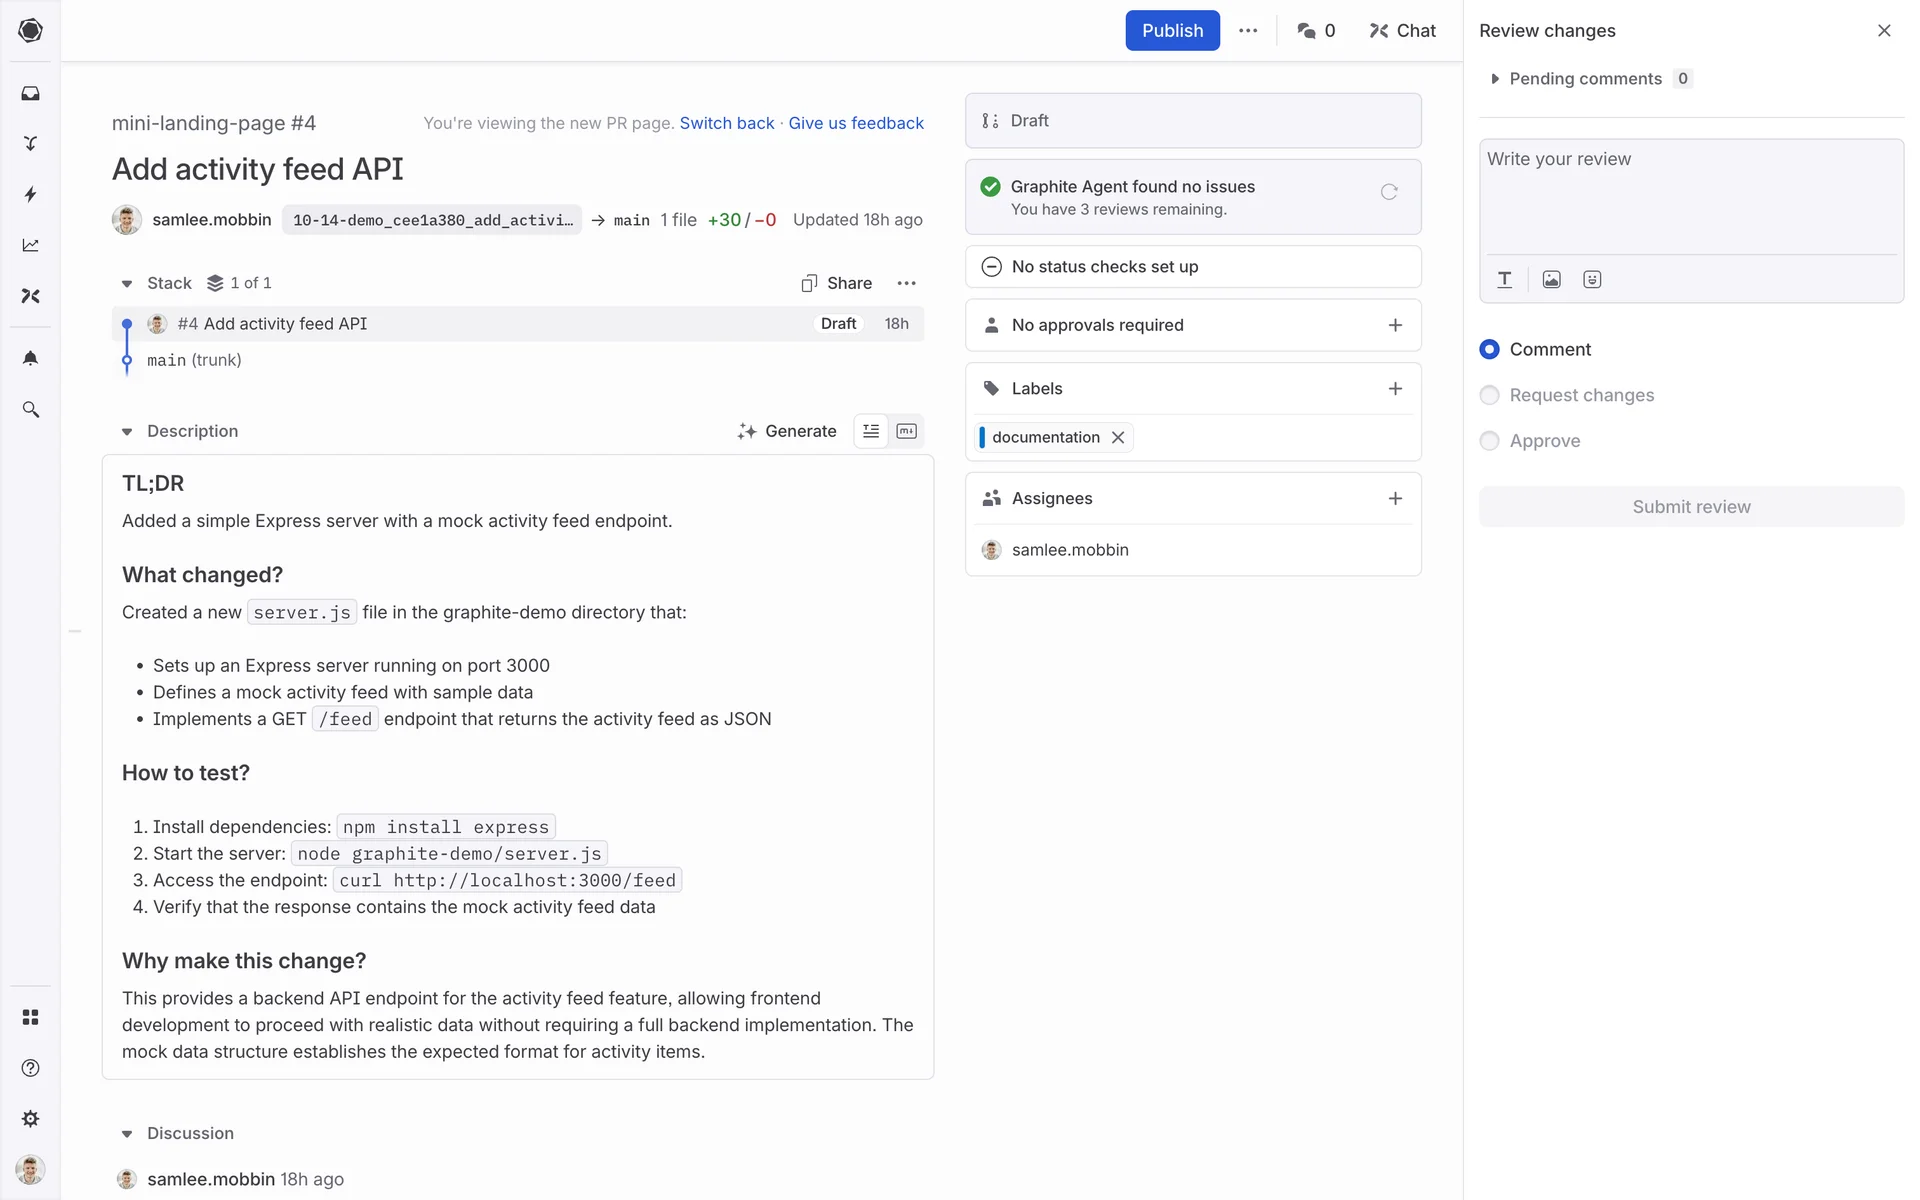Select the Comment review option

[1489, 349]
